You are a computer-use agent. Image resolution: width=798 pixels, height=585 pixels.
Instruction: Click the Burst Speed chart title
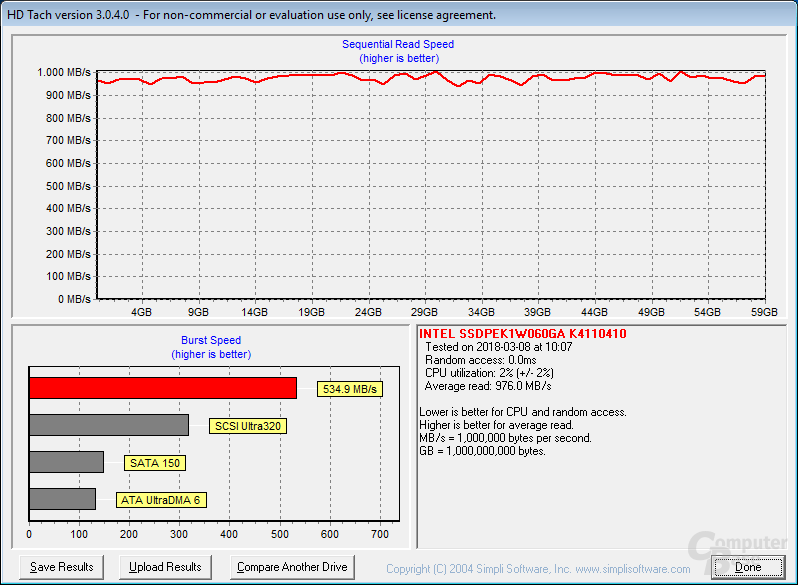coord(211,340)
